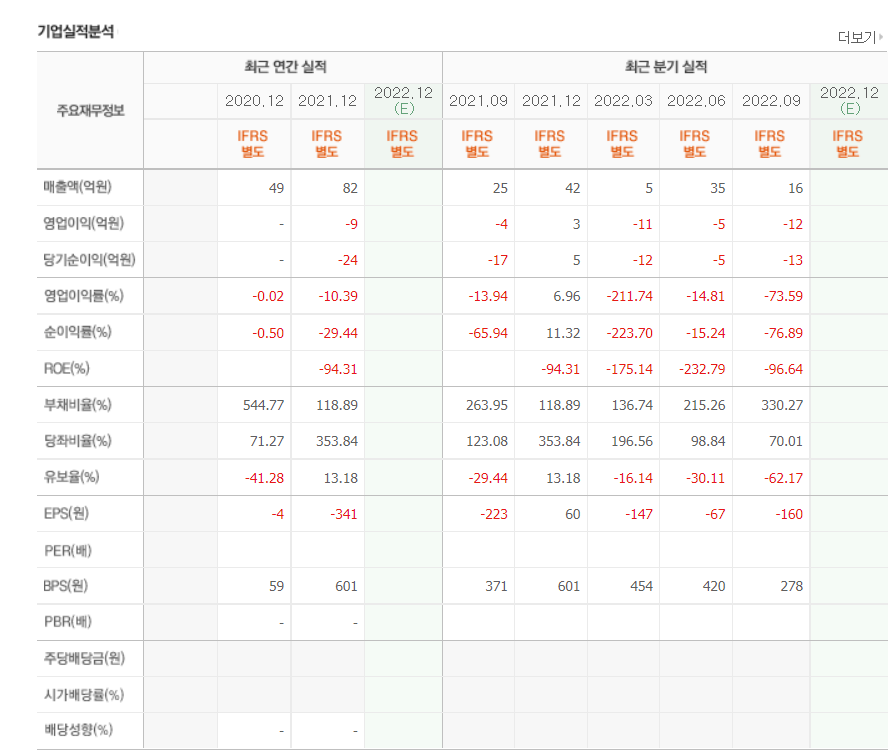This screenshot has height=753, width=894.
Task: Click the 당좌비율(%) row label
Action: pos(78,441)
